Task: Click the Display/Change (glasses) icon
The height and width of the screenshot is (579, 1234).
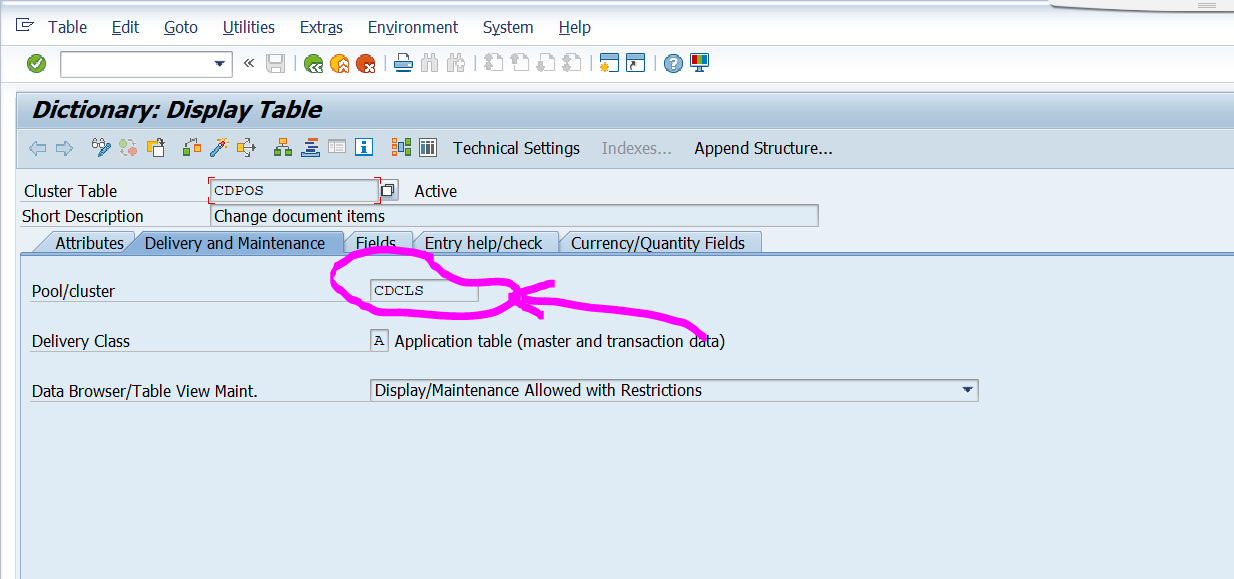Action: coord(99,147)
